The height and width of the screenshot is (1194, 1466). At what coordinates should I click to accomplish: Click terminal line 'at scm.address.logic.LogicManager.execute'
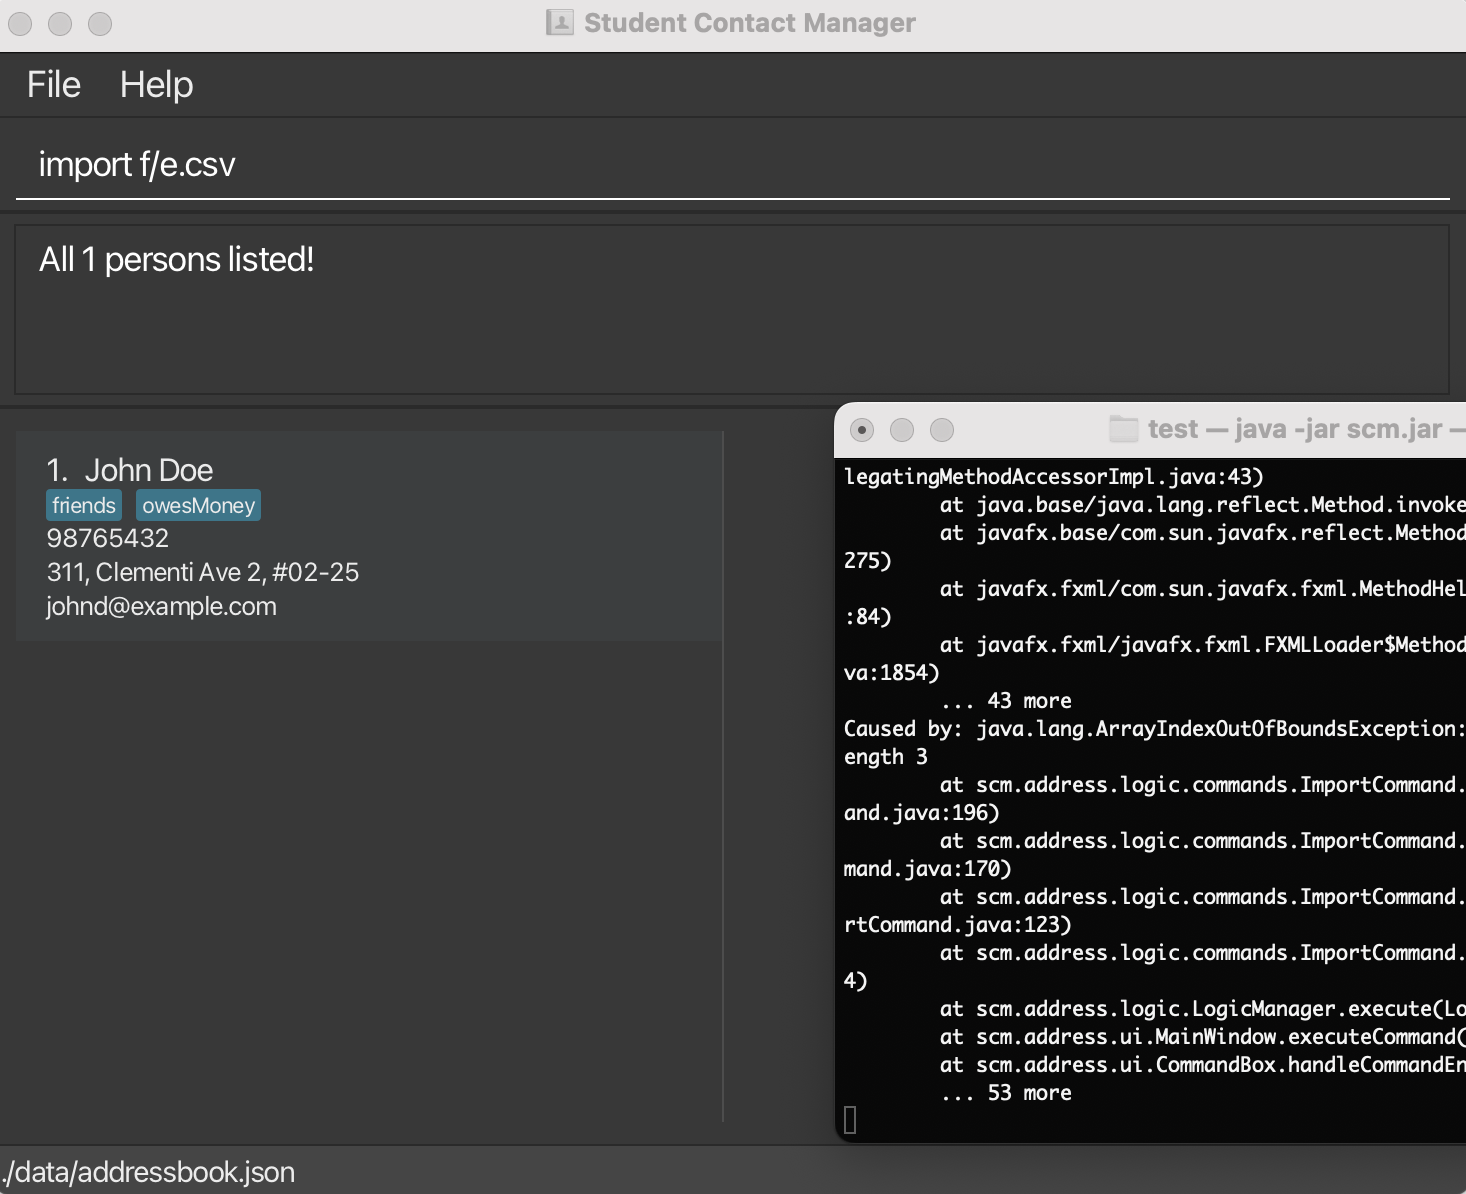pyautogui.click(x=1203, y=1009)
